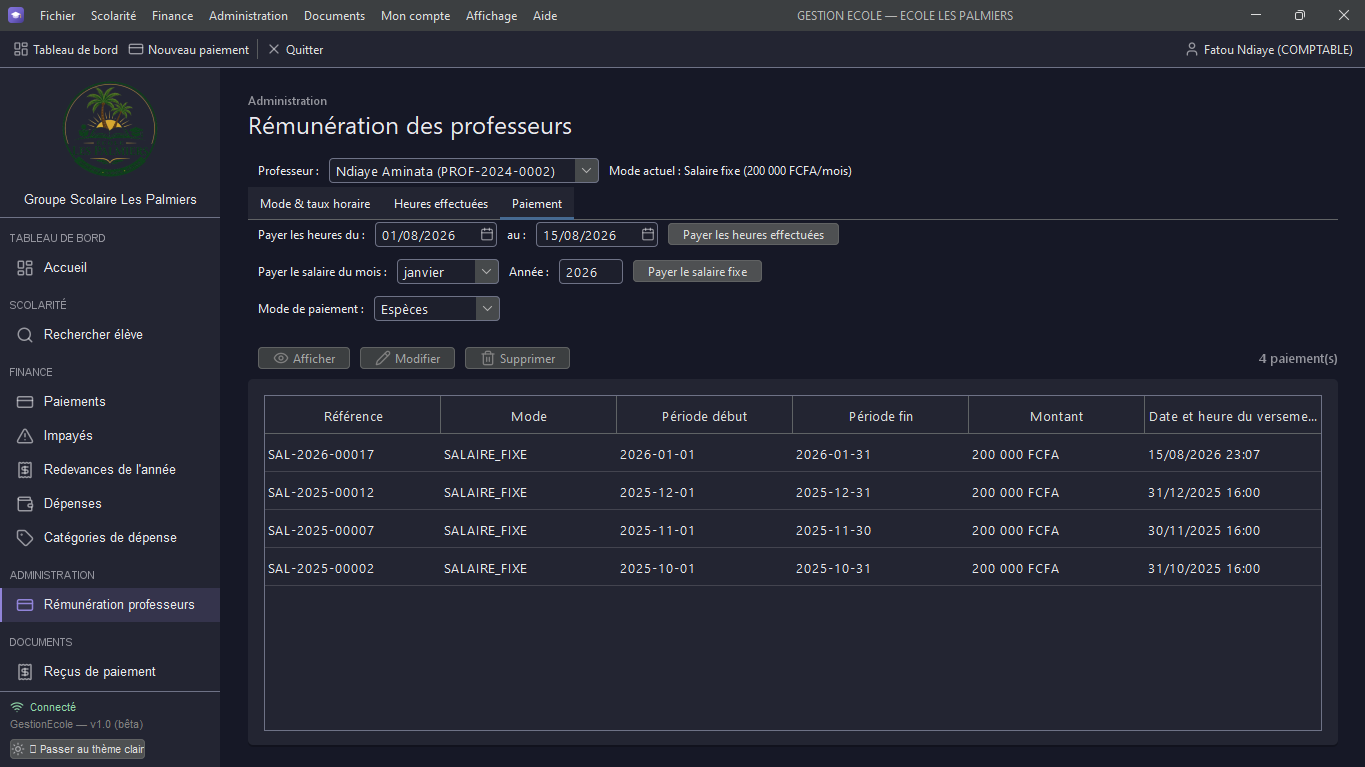This screenshot has height=767, width=1365.
Task: Click the Année input field 2026
Action: 590,272
